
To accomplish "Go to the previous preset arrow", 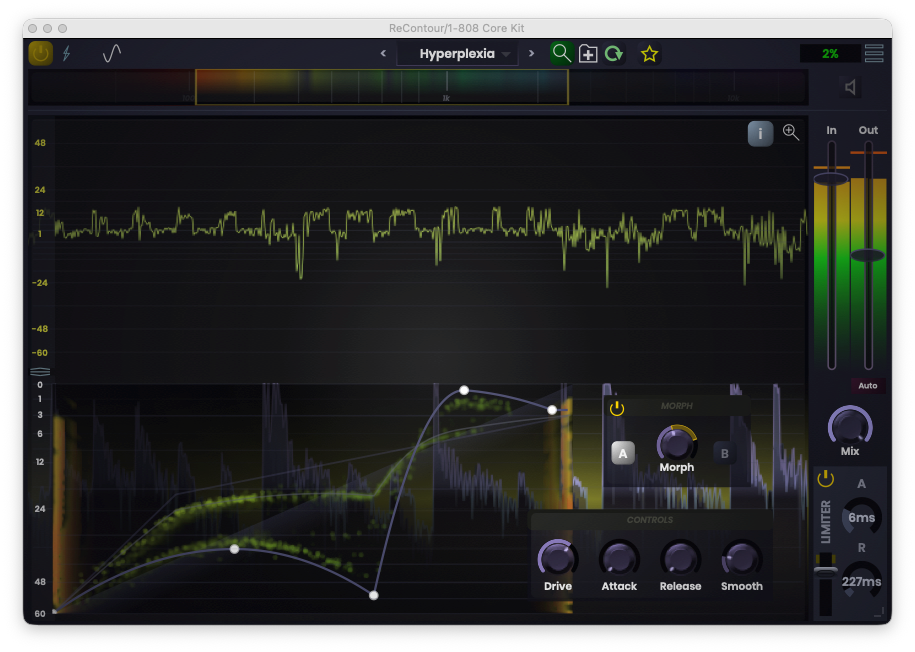I will click(x=383, y=54).
